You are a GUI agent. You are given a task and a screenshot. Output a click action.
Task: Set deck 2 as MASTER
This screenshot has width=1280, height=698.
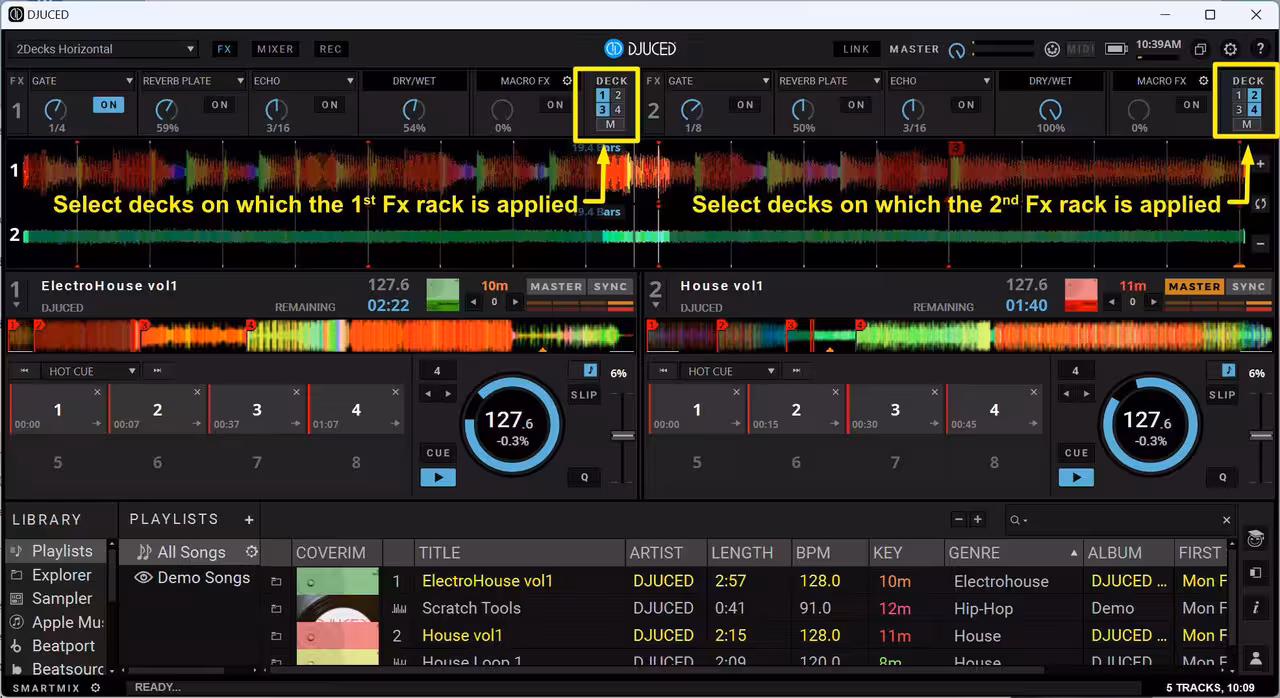click(1194, 287)
